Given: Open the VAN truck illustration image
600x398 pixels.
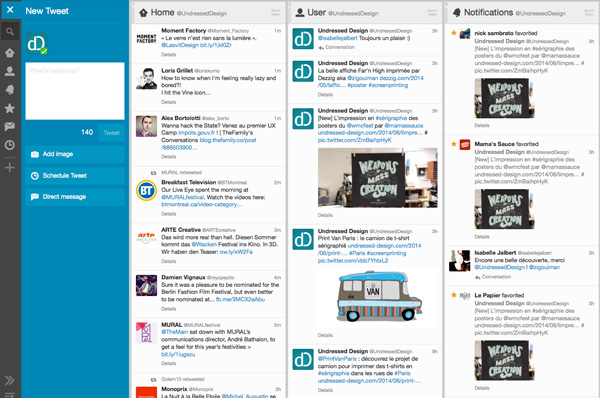Looking at the screenshot, I should pos(378,297).
